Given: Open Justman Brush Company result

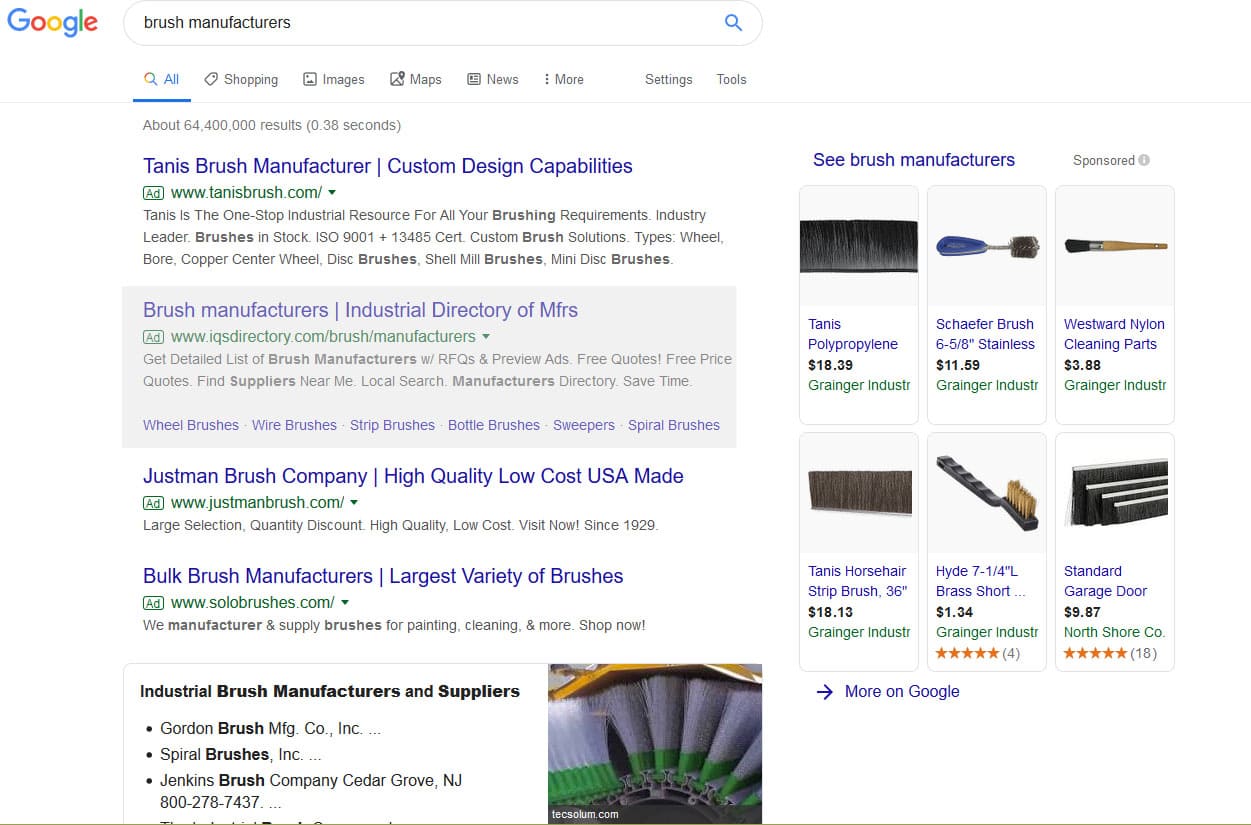Looking at the screenshot, I should (x=413, y=476).
